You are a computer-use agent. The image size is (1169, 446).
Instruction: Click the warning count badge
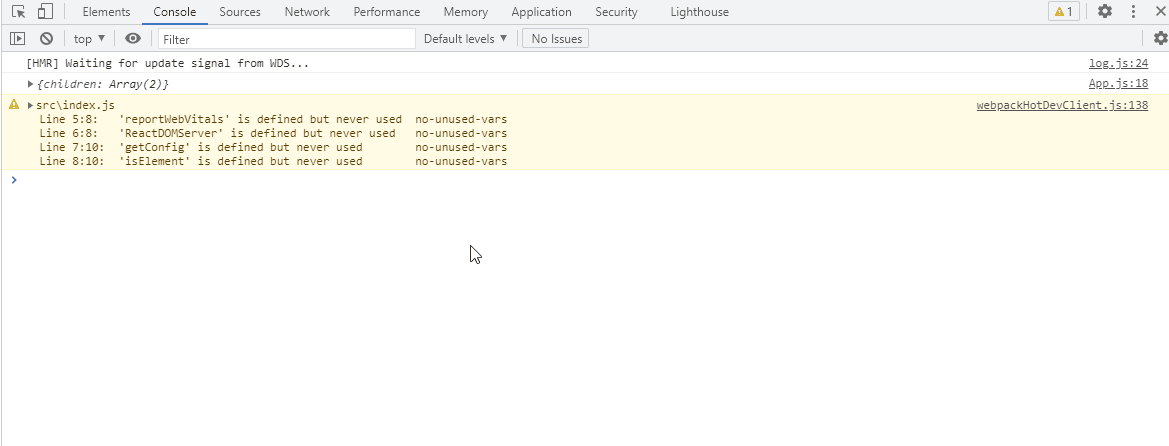click(x=1063, y=12)
